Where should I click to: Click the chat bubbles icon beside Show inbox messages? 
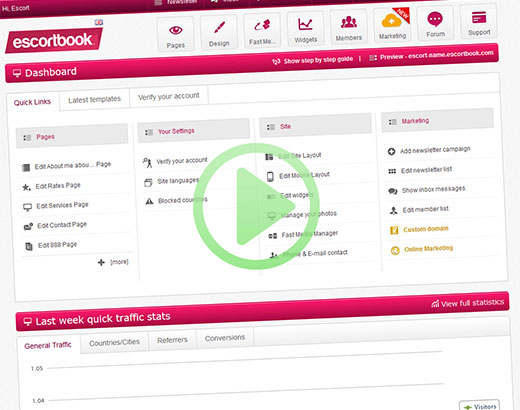point(393,191)
